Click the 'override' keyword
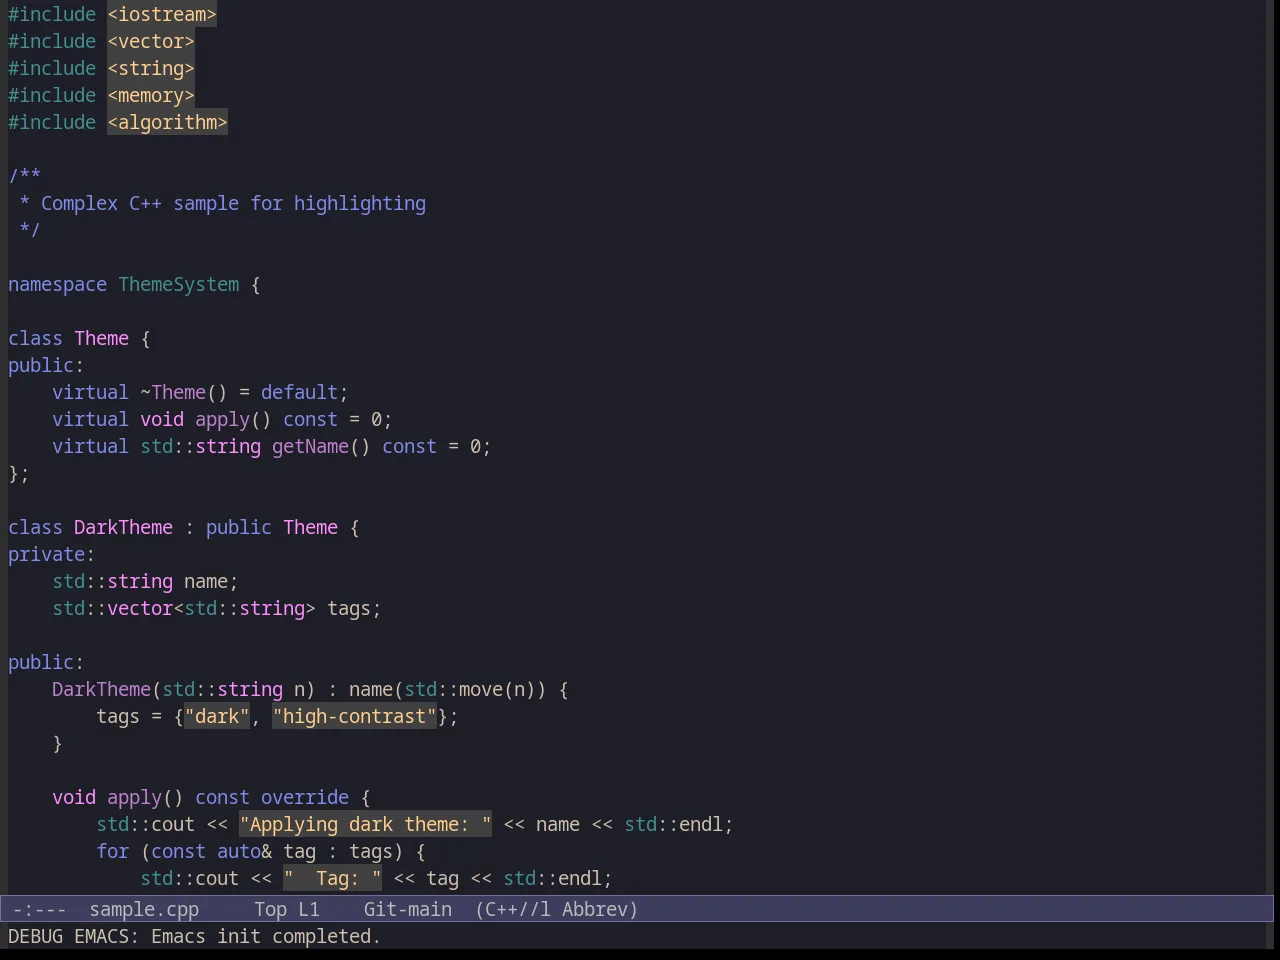 [x=305, y=797]
